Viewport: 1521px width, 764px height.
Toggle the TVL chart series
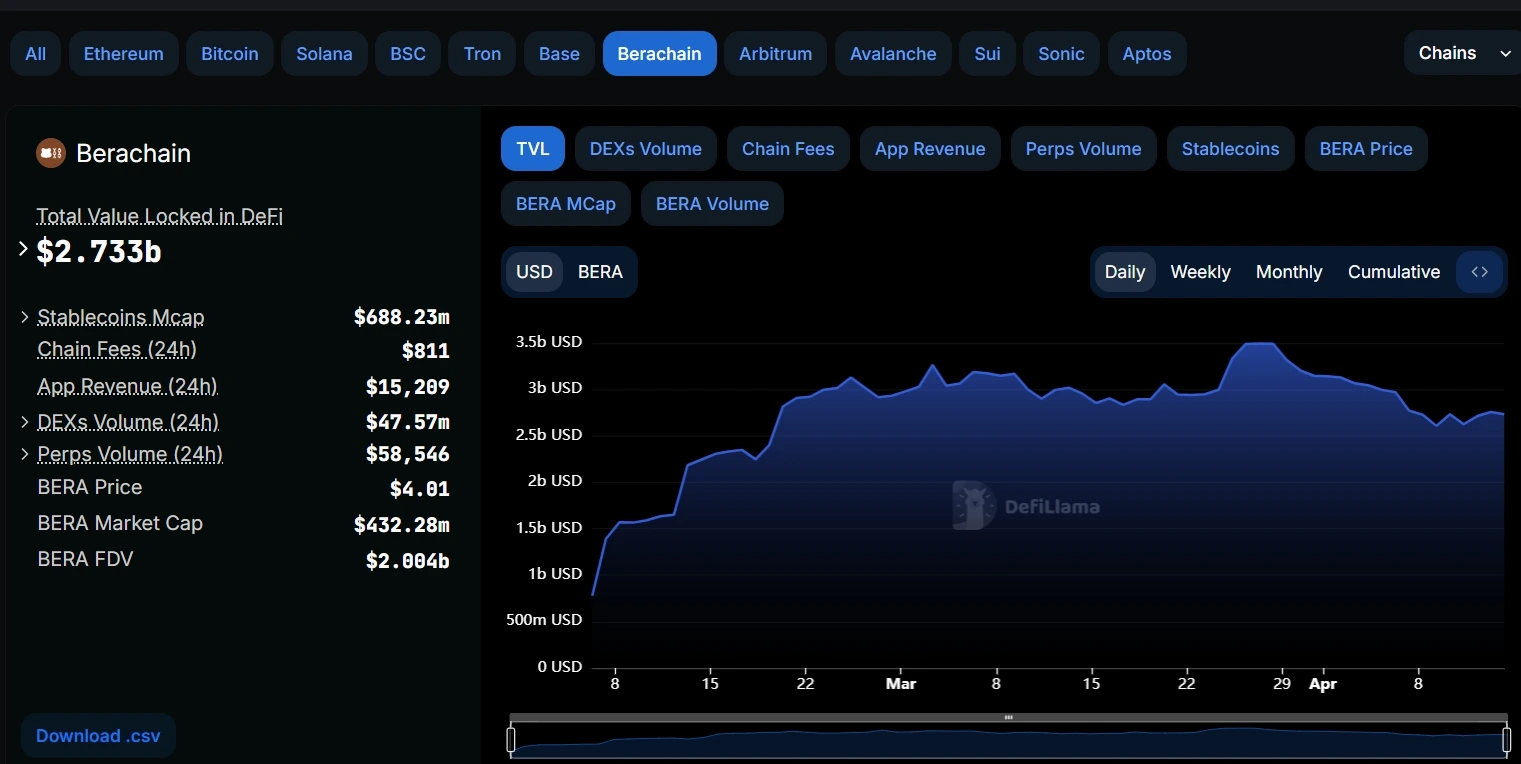tap(533, 149)
